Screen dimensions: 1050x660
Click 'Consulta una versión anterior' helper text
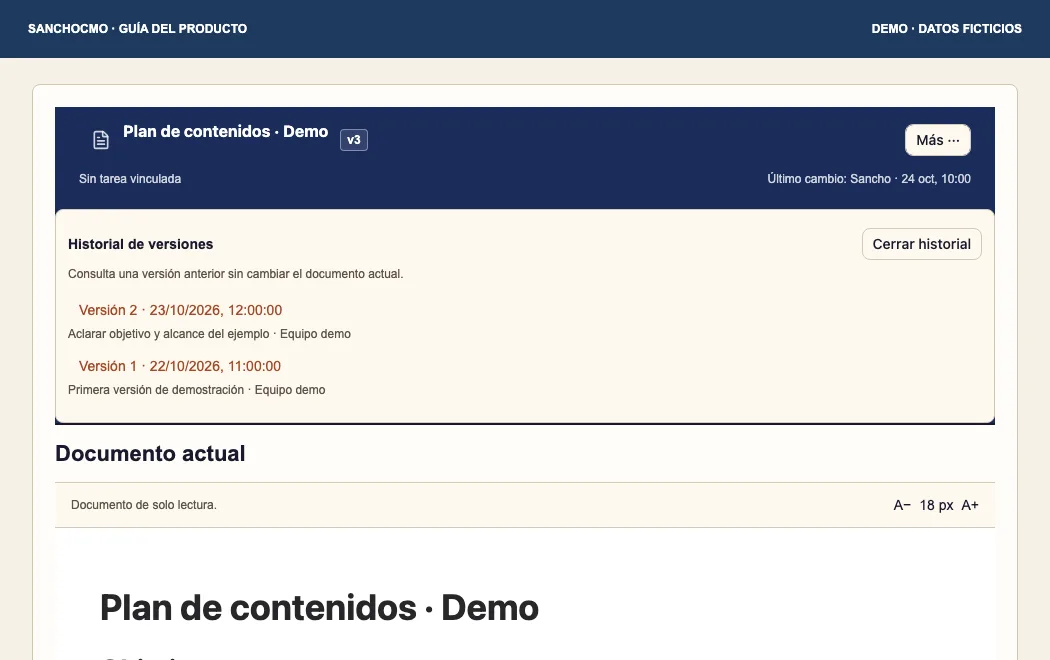[x=236, y=274]
